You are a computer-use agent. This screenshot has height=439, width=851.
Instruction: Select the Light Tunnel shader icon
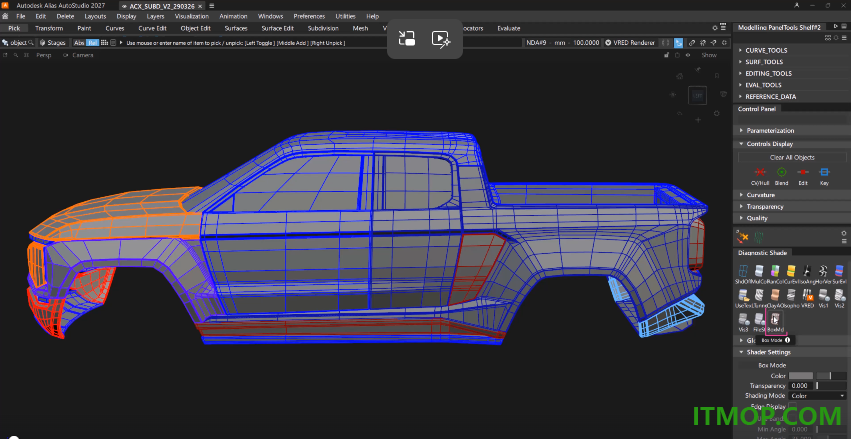tap(759, 295)
